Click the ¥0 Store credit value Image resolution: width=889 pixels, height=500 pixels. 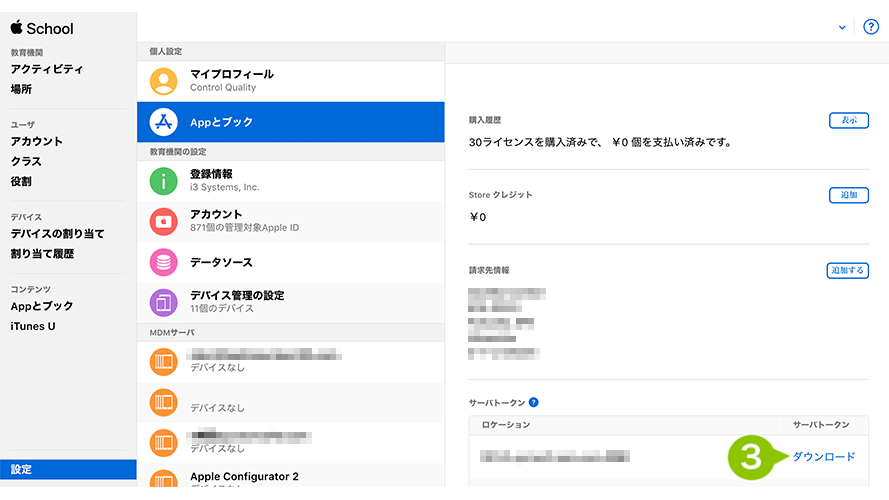click(x=477, y=217)
